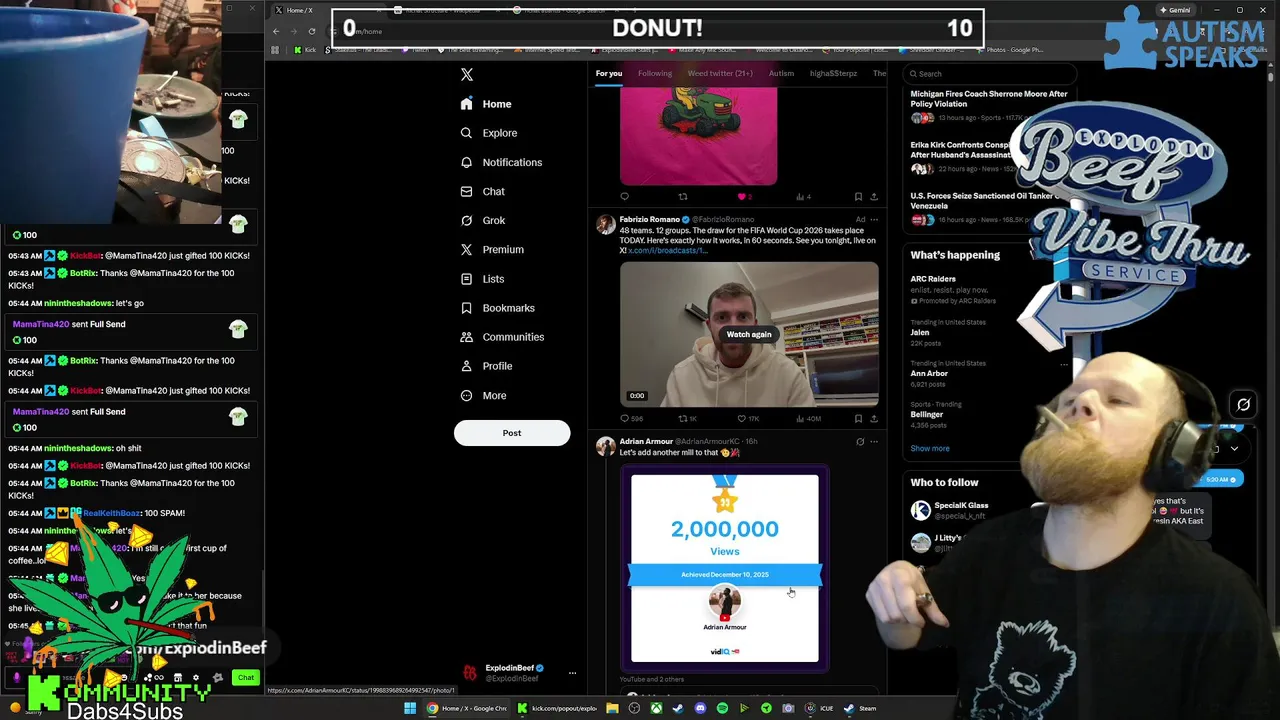Open the X logo home link
The height and width of the screenshot is (720, 1280).
[x=467, y=75]
